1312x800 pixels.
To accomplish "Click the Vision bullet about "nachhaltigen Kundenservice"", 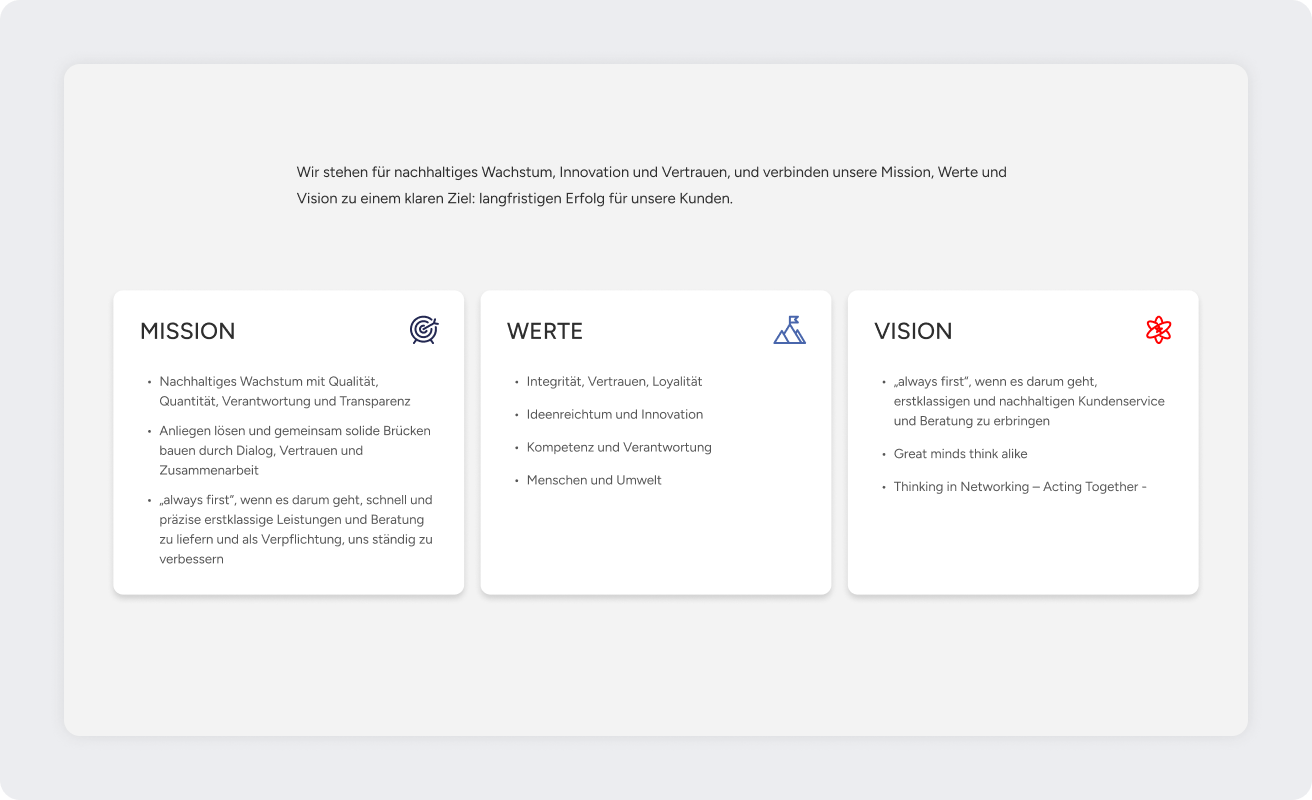I will [1028, 401].
